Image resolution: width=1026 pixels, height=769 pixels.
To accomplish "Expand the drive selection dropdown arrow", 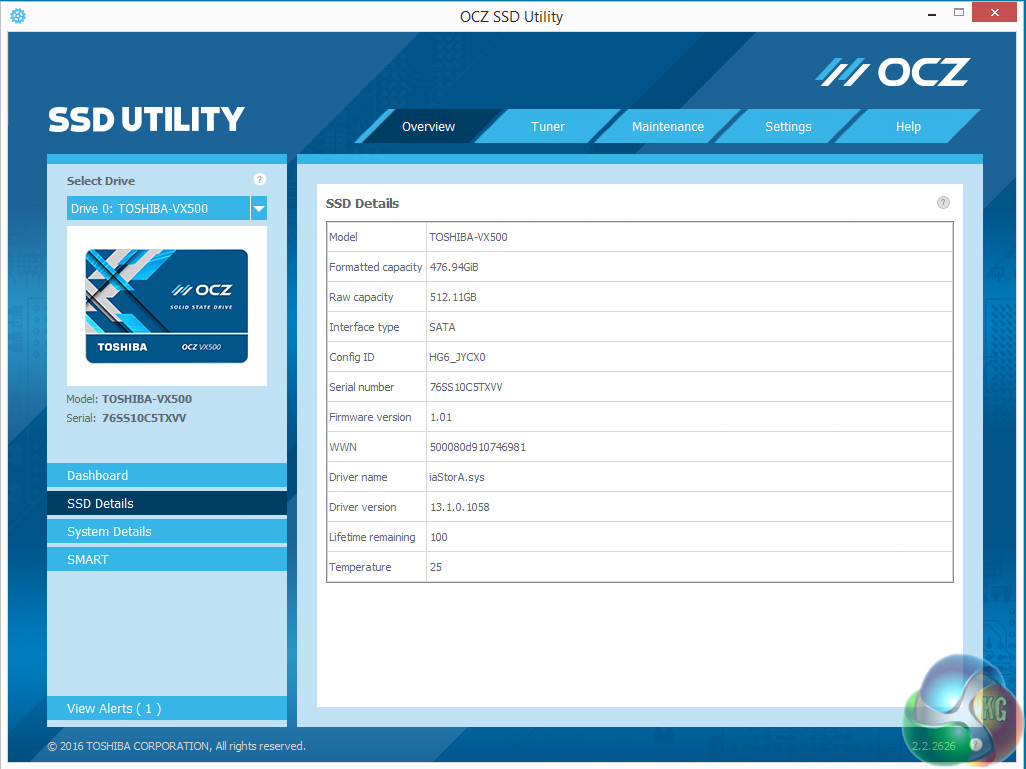I will (x=259, y=209).
